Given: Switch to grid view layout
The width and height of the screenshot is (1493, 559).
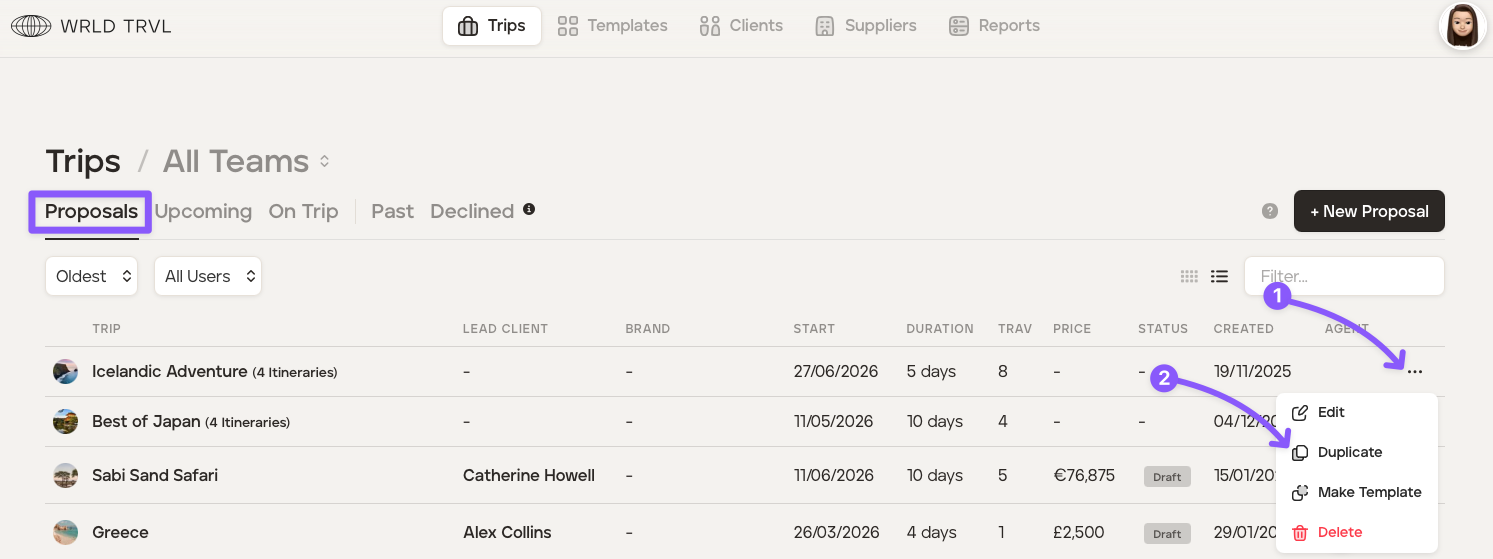Looking at the screenshot, I should point(1189,276).
